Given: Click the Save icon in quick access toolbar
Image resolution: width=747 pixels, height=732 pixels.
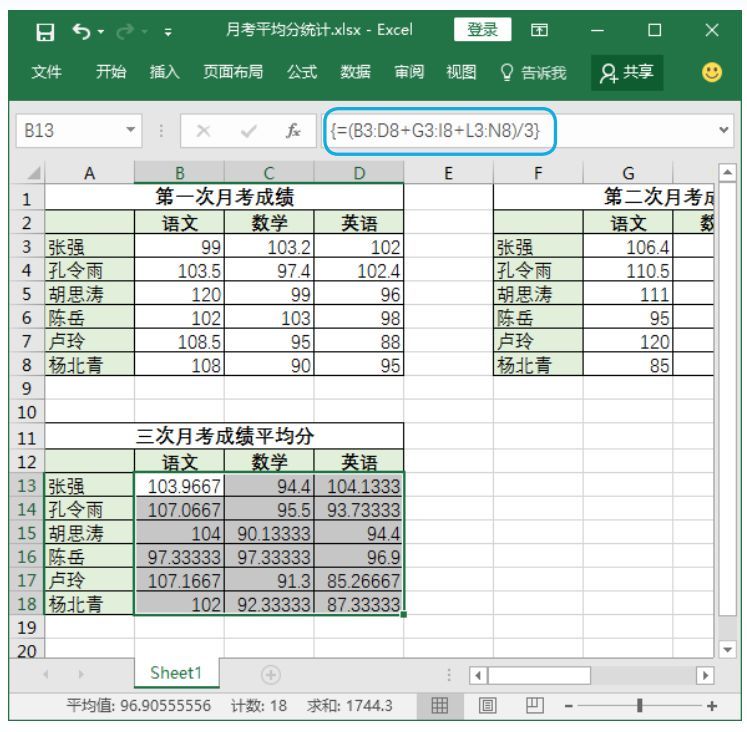Looking at the screenshot, I should click(45, 32).
